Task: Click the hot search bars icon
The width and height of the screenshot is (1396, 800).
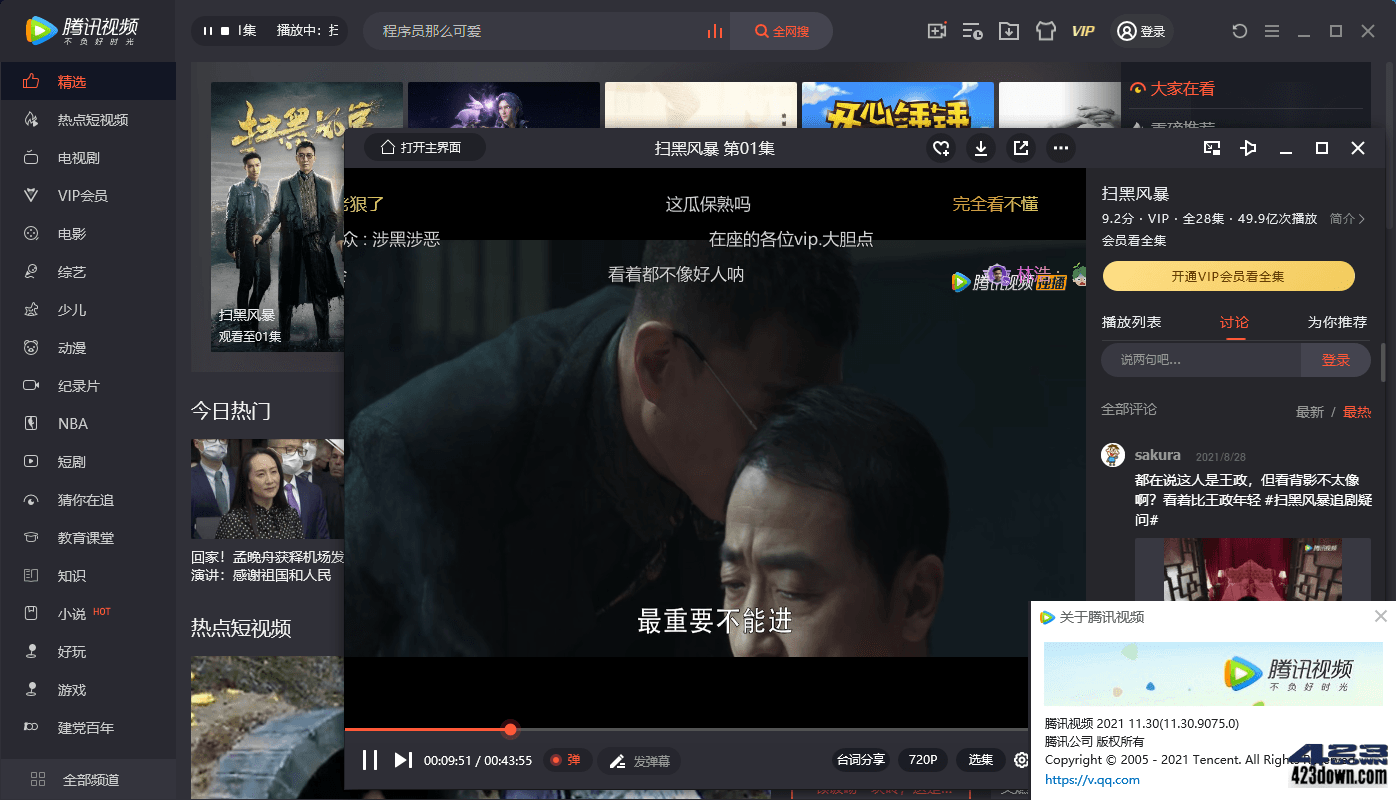Action: pos(714,31)
